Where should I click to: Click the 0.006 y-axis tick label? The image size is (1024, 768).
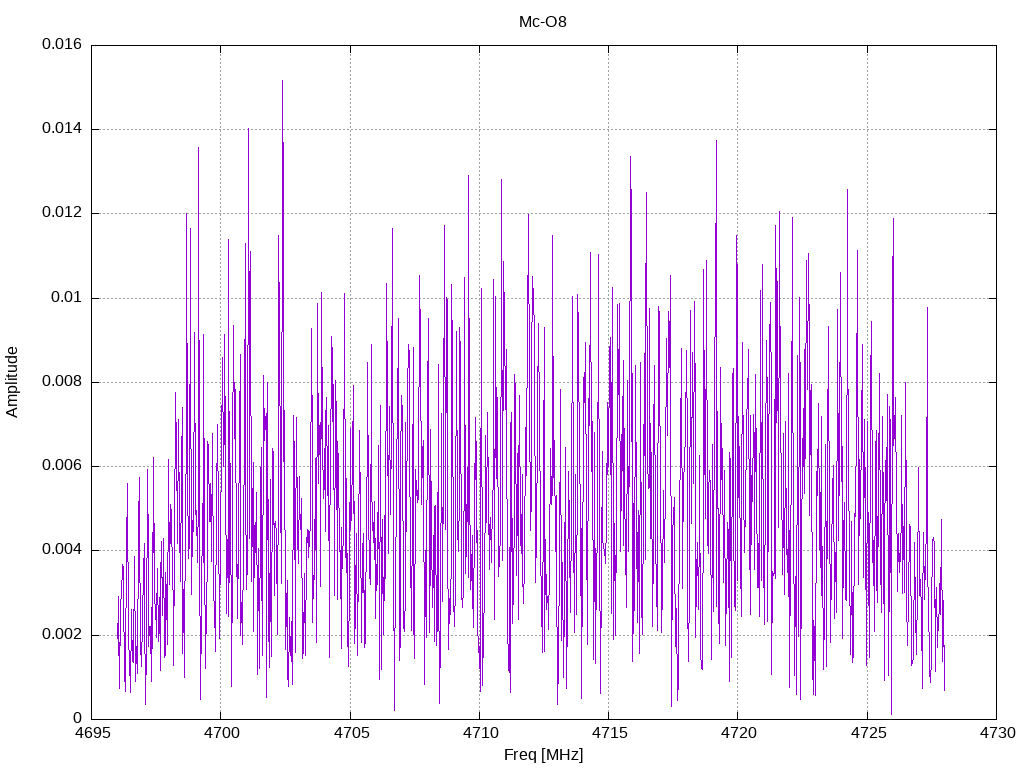[62, 466]
